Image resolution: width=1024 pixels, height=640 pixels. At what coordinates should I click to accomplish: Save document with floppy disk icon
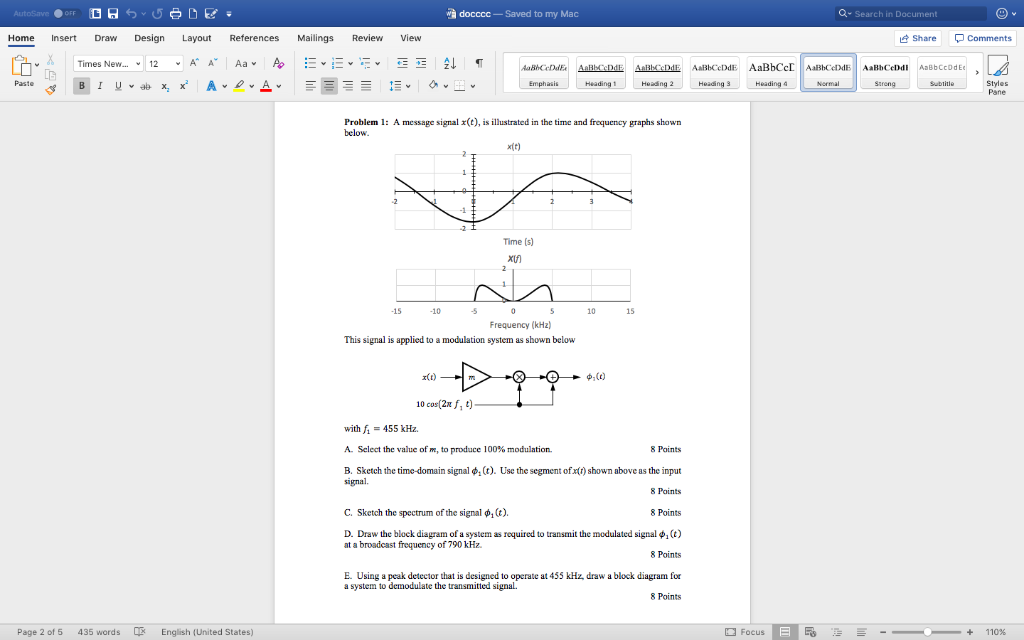(x=113, y=14)
